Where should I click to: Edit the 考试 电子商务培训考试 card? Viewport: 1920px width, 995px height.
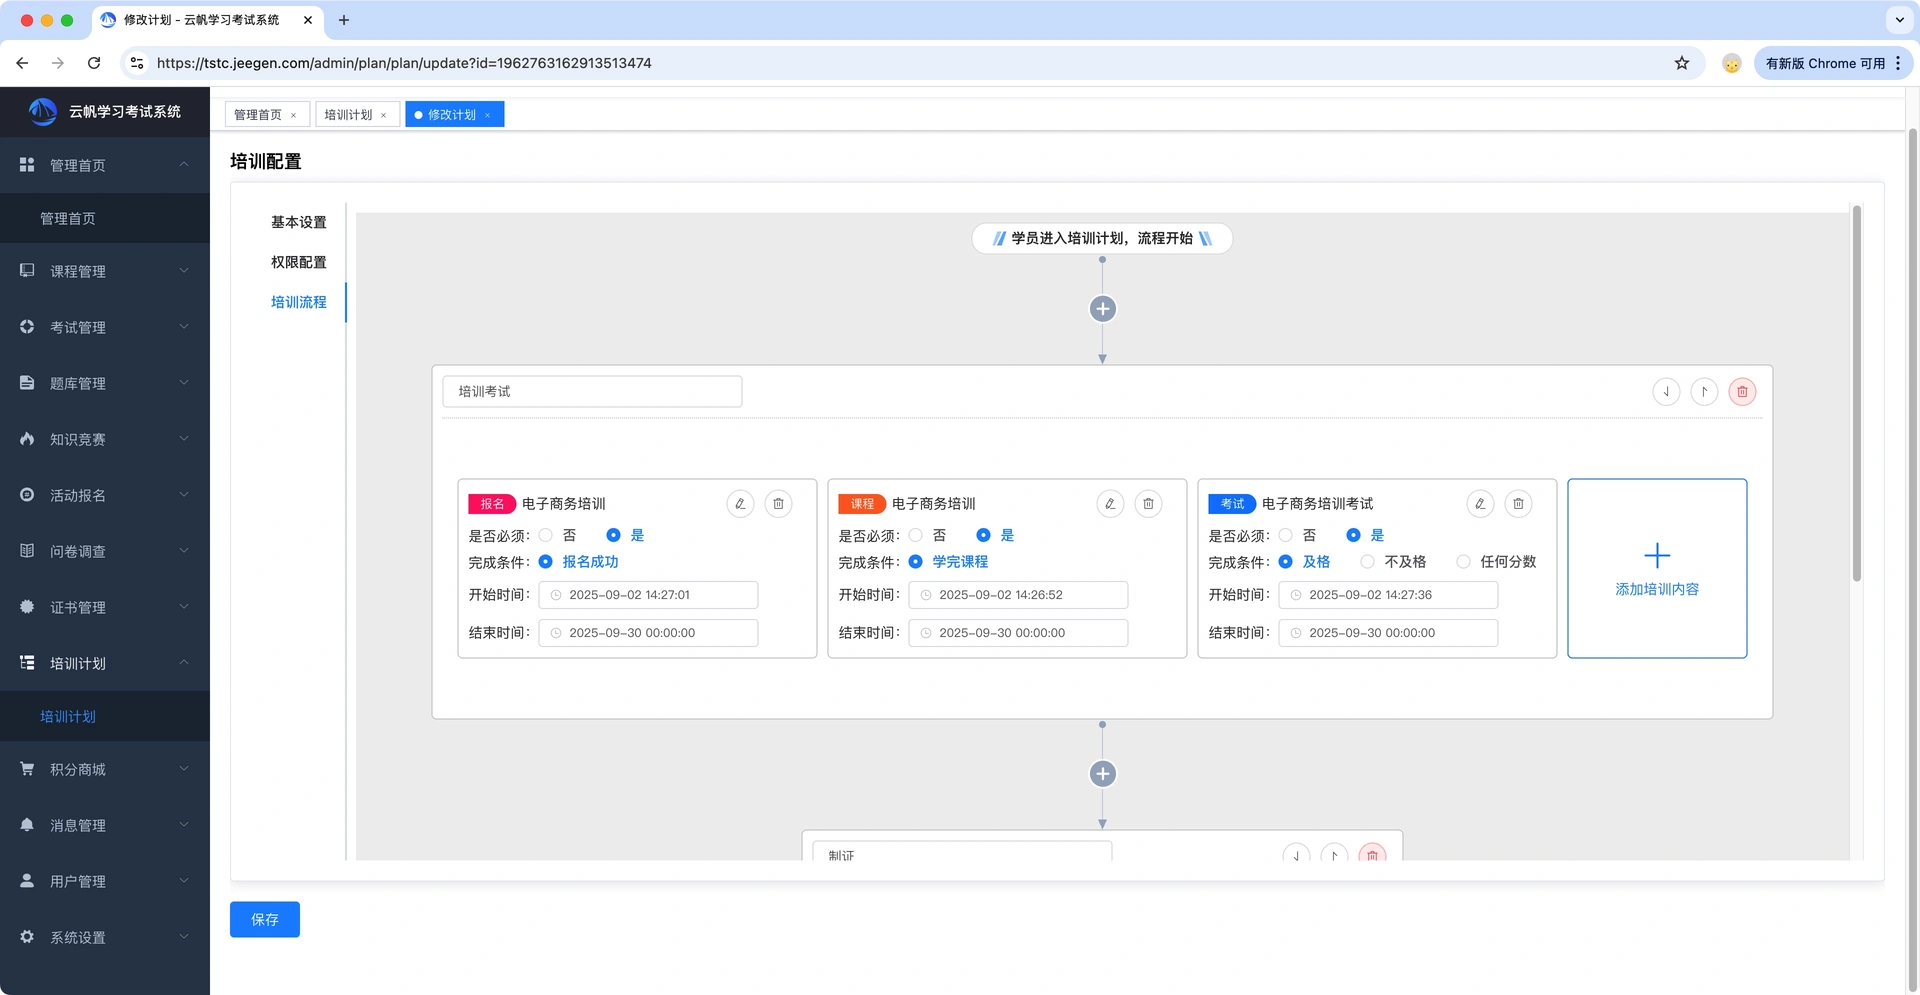(1480, 504)
